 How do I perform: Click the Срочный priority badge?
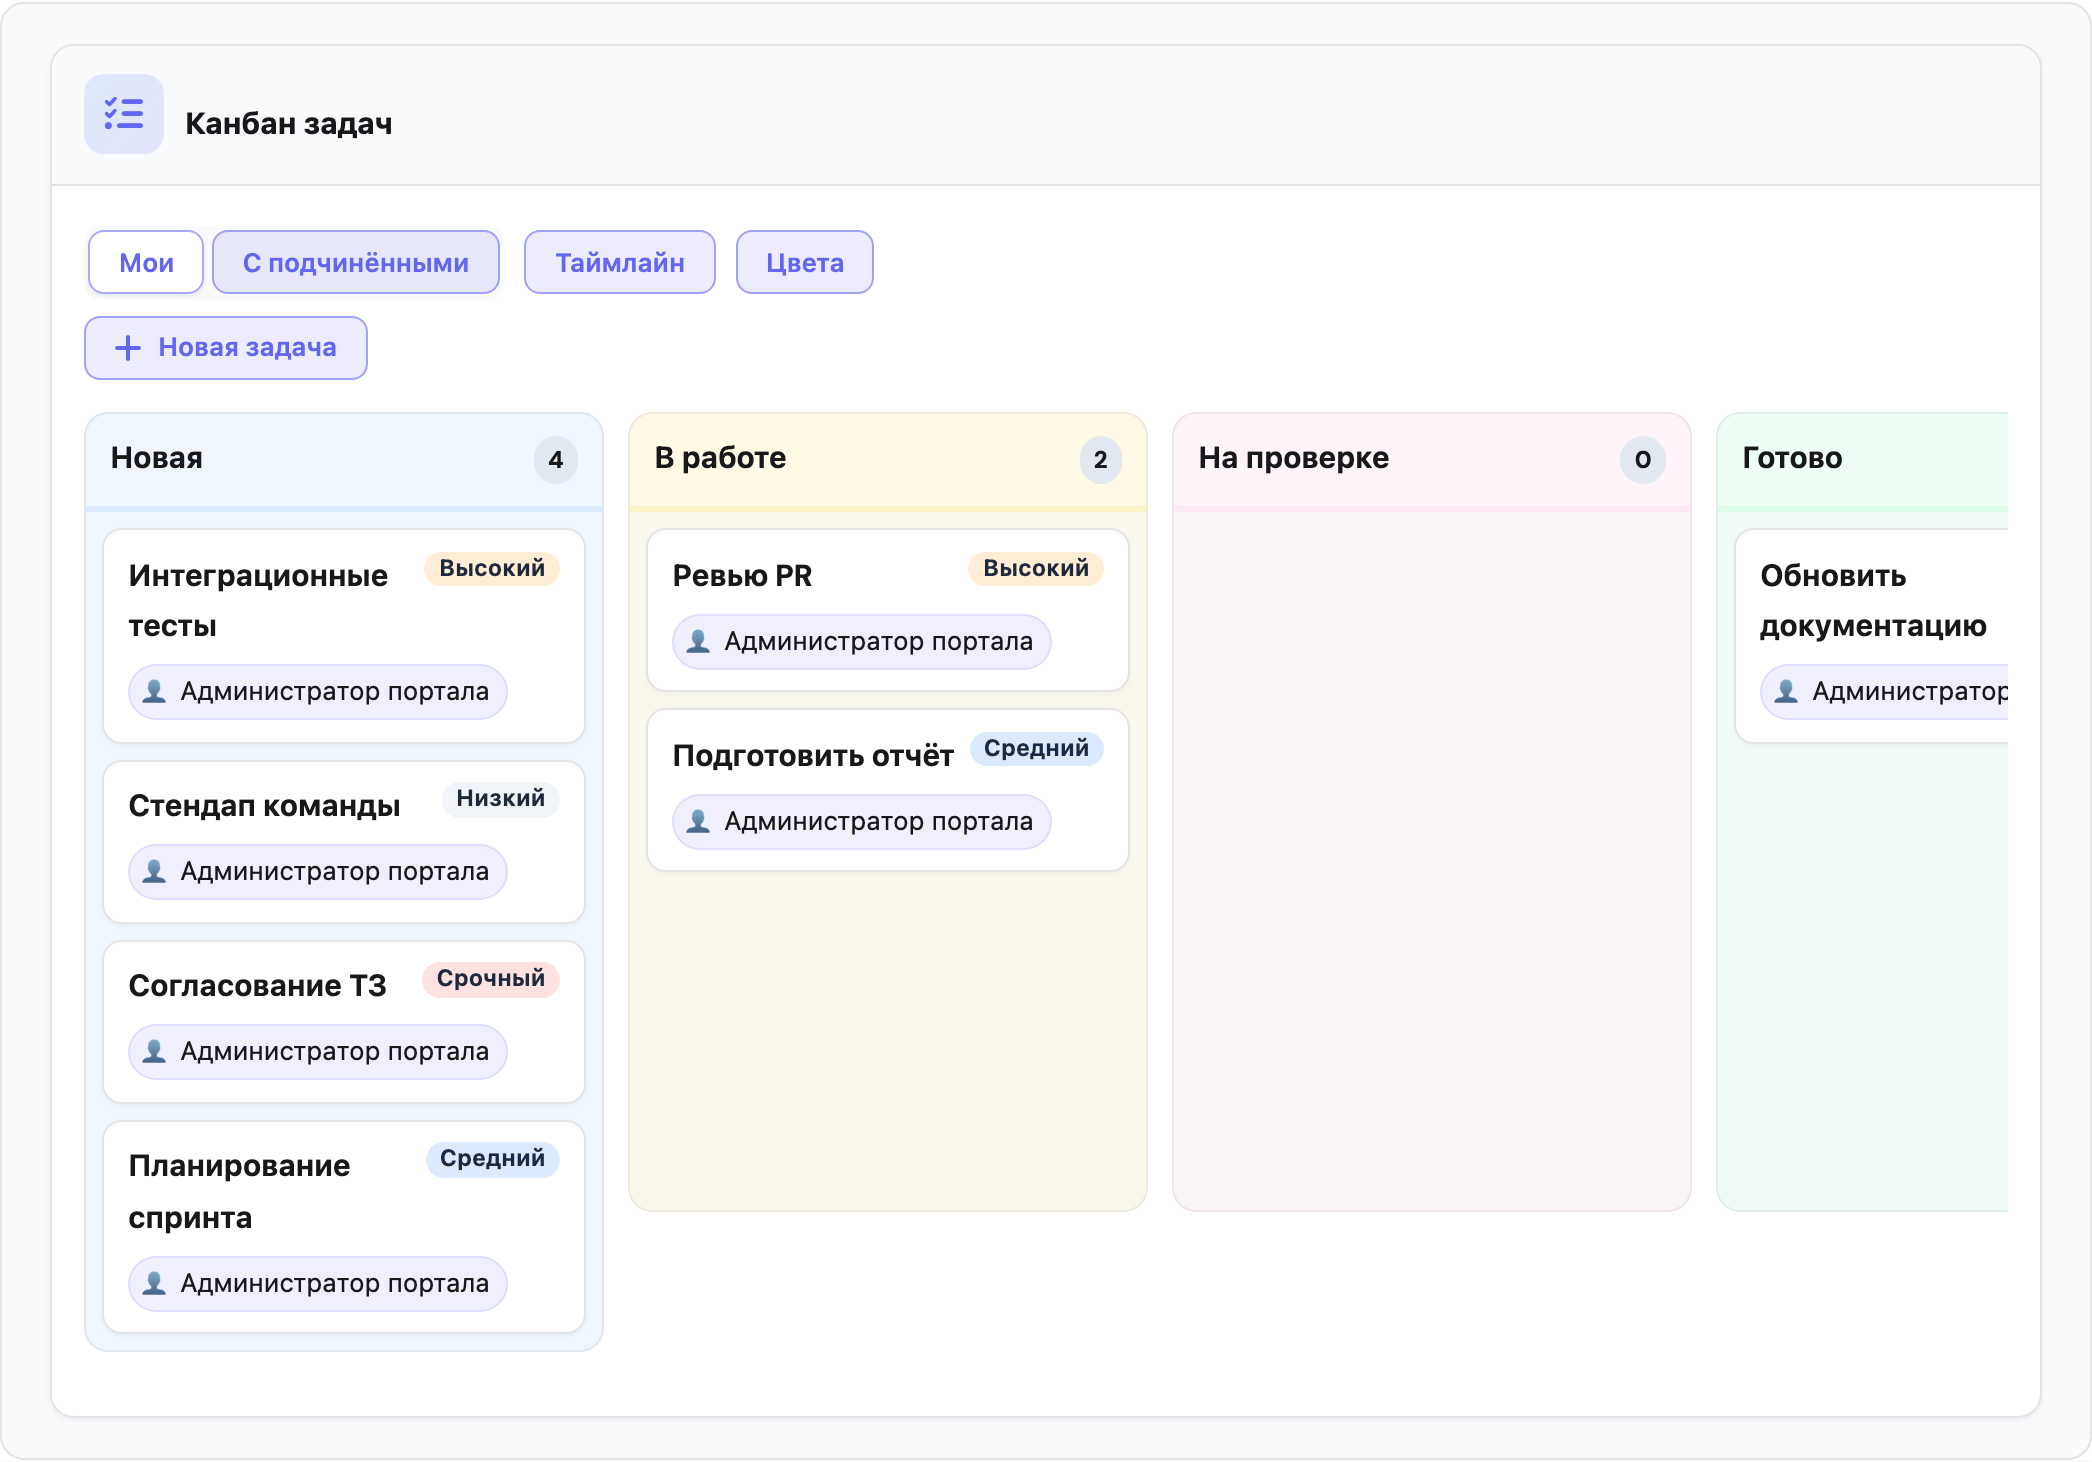click(491, 978)
